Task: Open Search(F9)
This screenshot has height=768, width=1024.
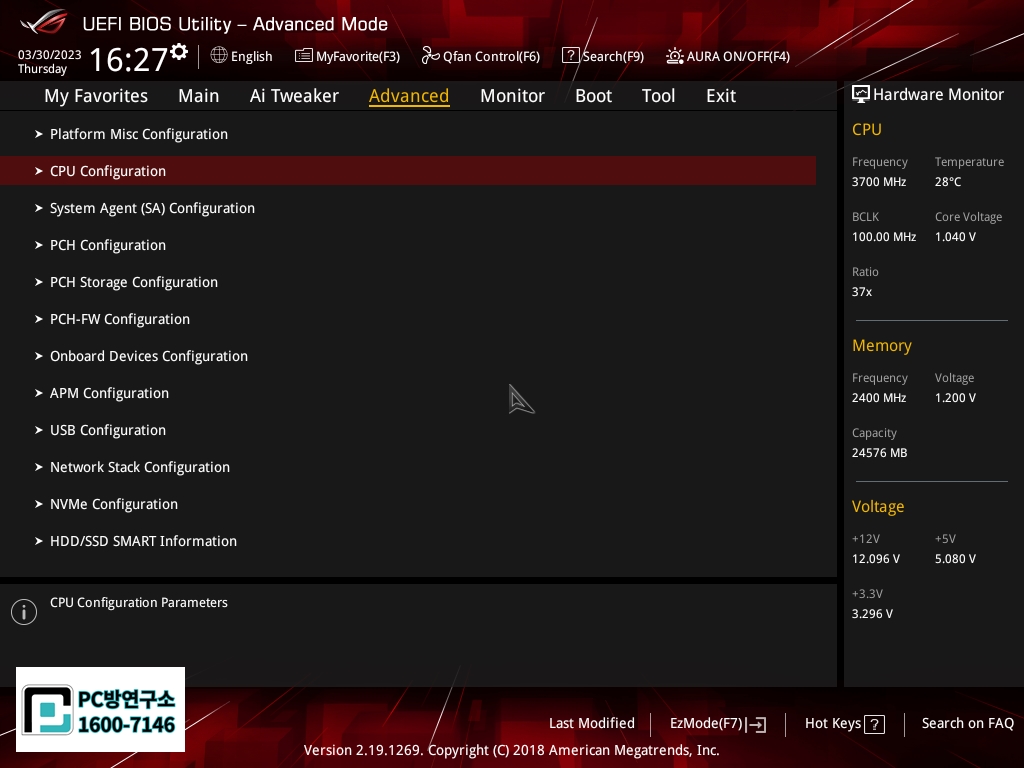Action: point(613,56)
